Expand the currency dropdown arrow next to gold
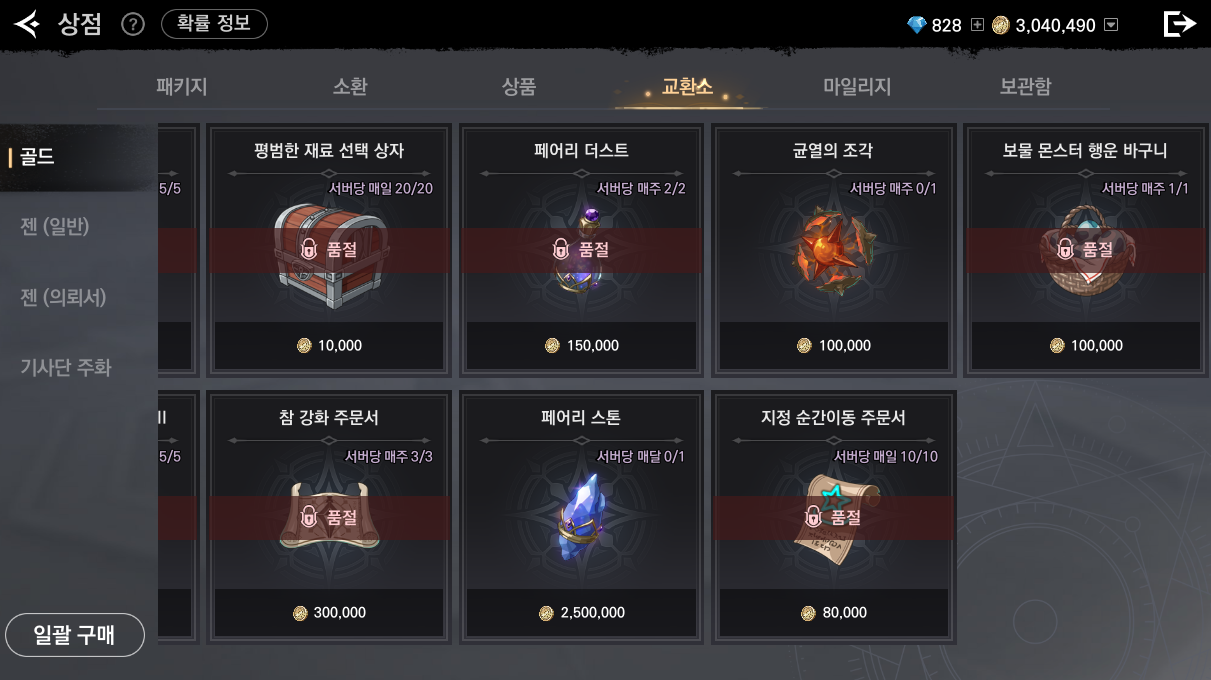Screen dimensions: 1211x680 click(1111, 25)
